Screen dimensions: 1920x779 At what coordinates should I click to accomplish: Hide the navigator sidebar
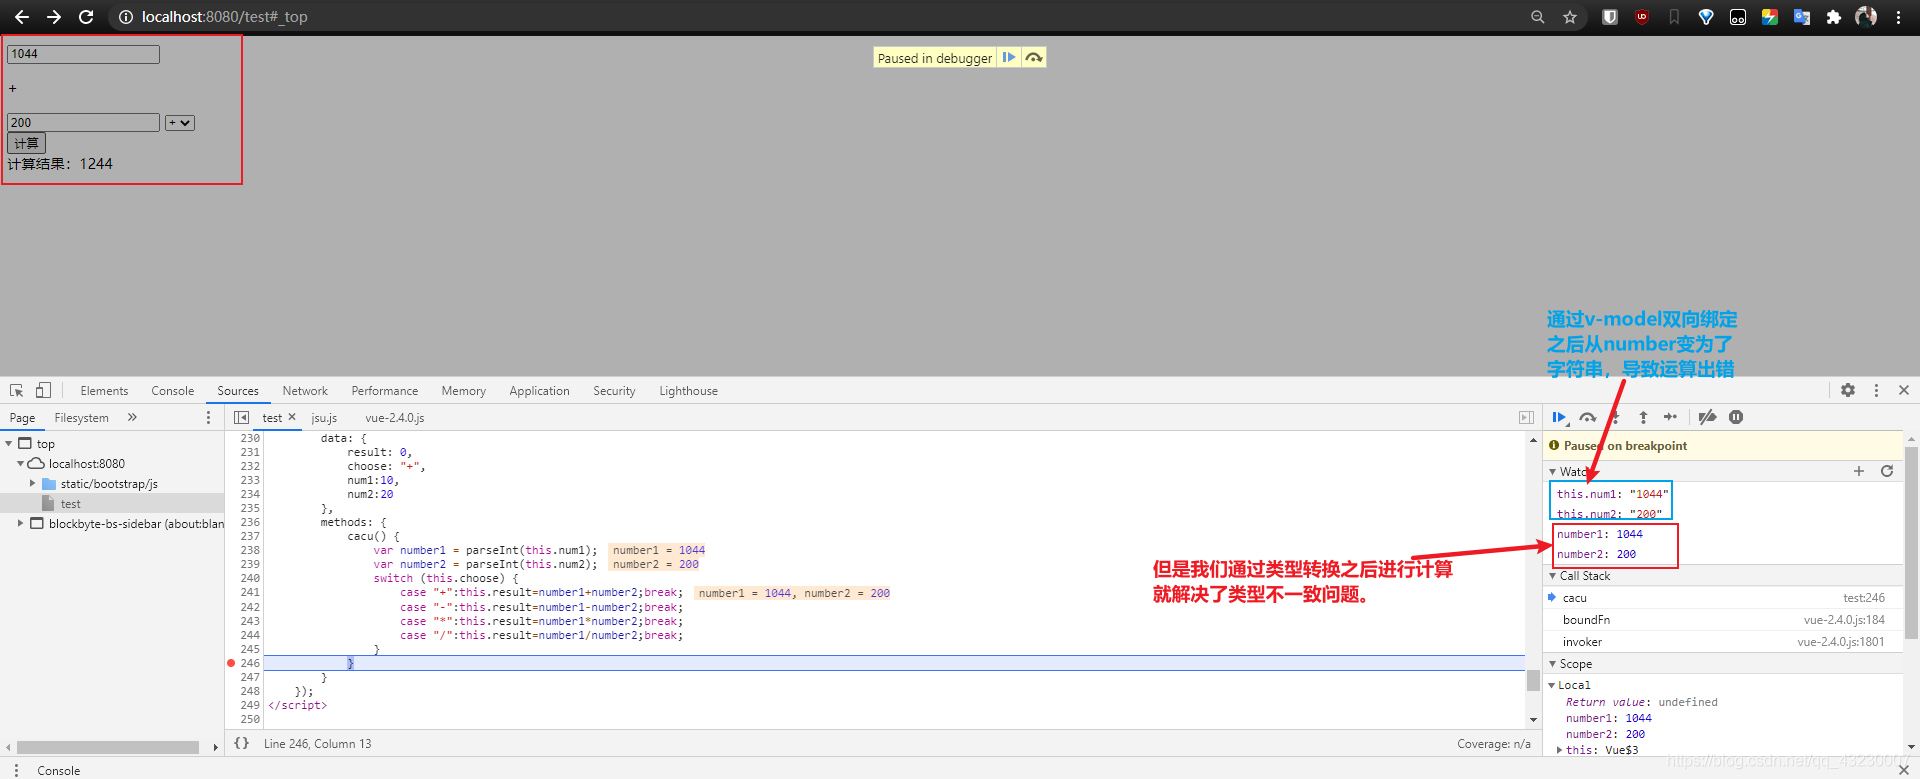coord(241,417)
